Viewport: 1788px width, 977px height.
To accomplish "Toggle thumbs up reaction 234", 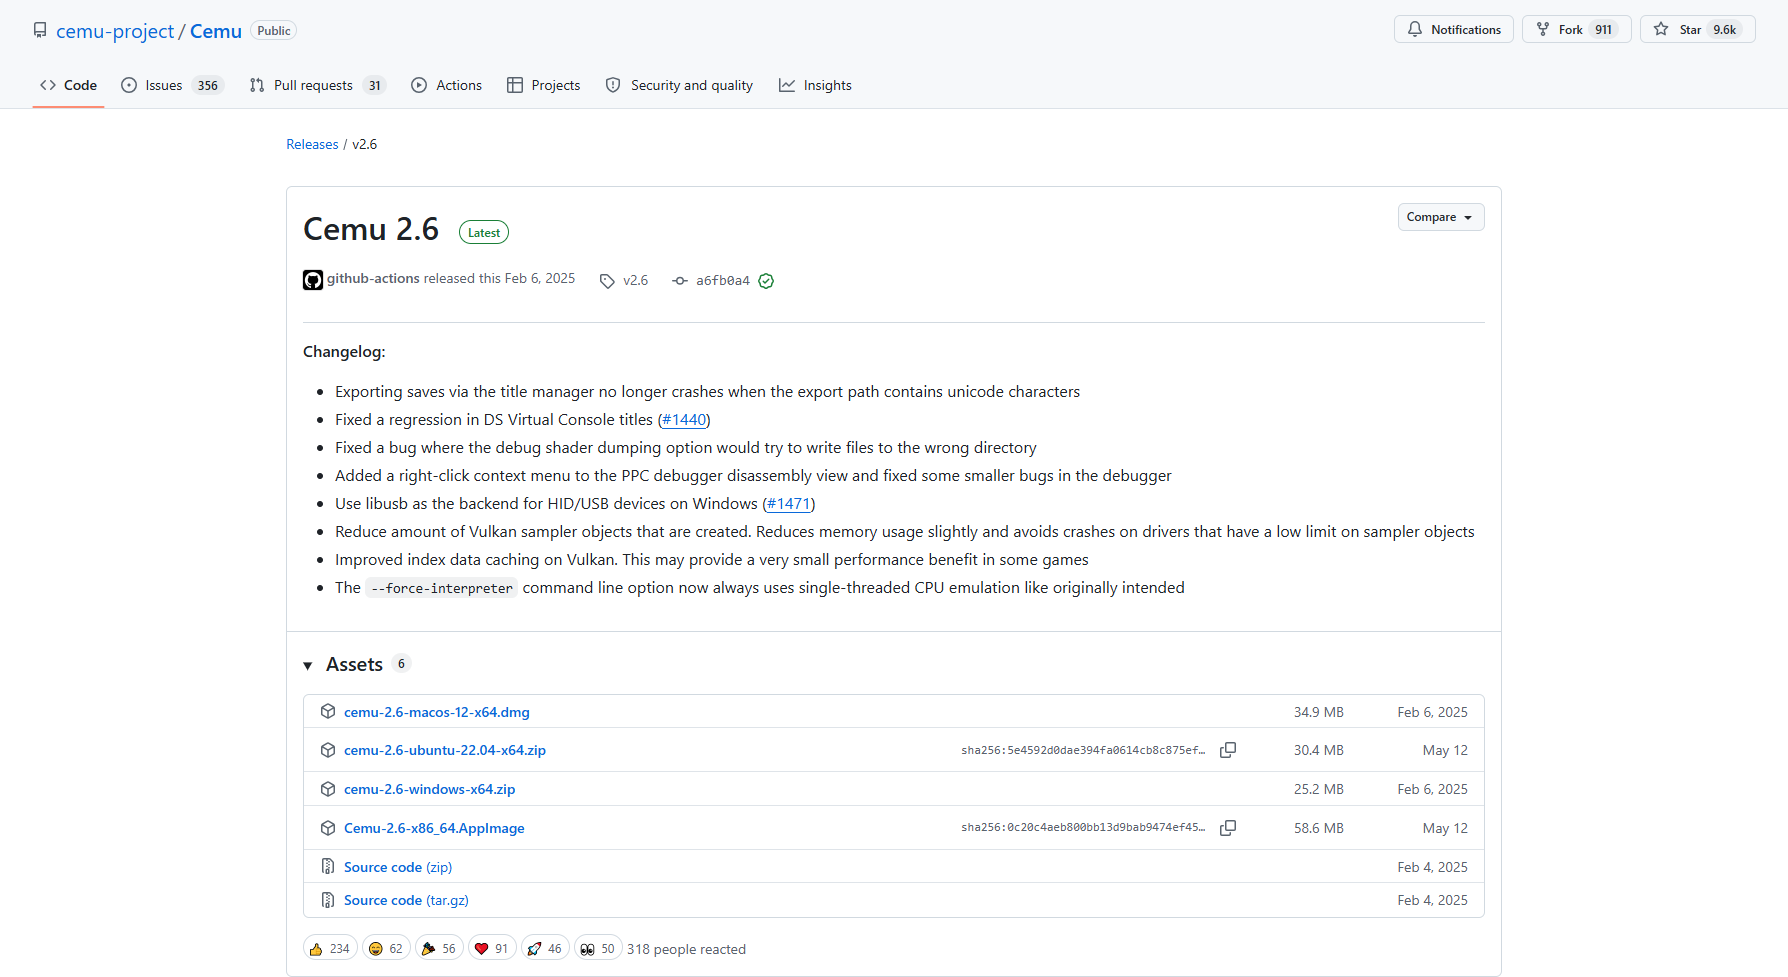I will pyautogui.click(x=330, y=948).
